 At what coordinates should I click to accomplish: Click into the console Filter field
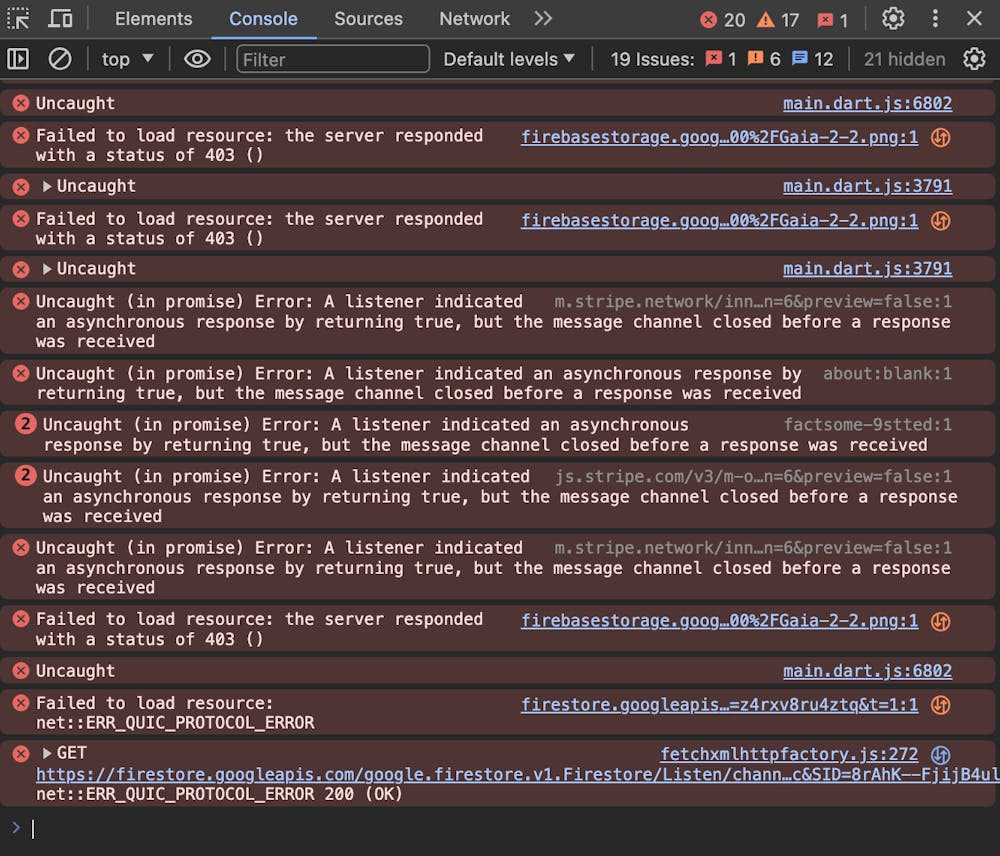tap(333, 59)
